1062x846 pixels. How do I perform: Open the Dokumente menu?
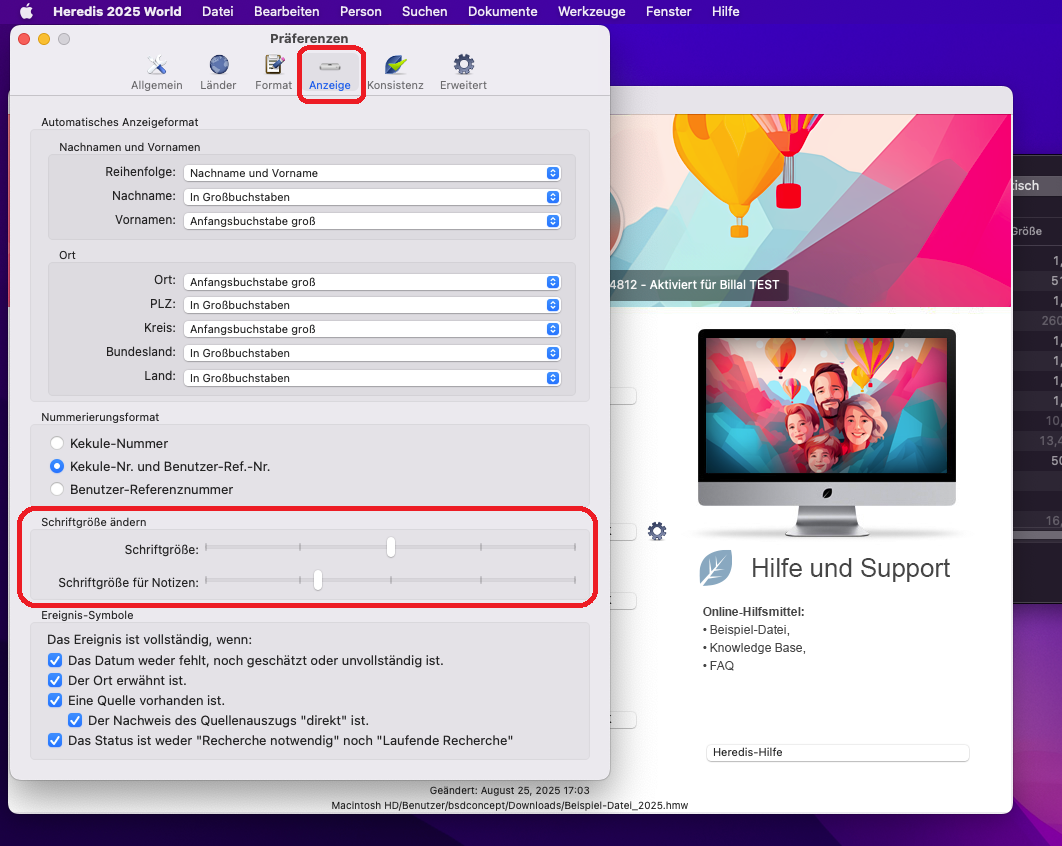(502, 12)
